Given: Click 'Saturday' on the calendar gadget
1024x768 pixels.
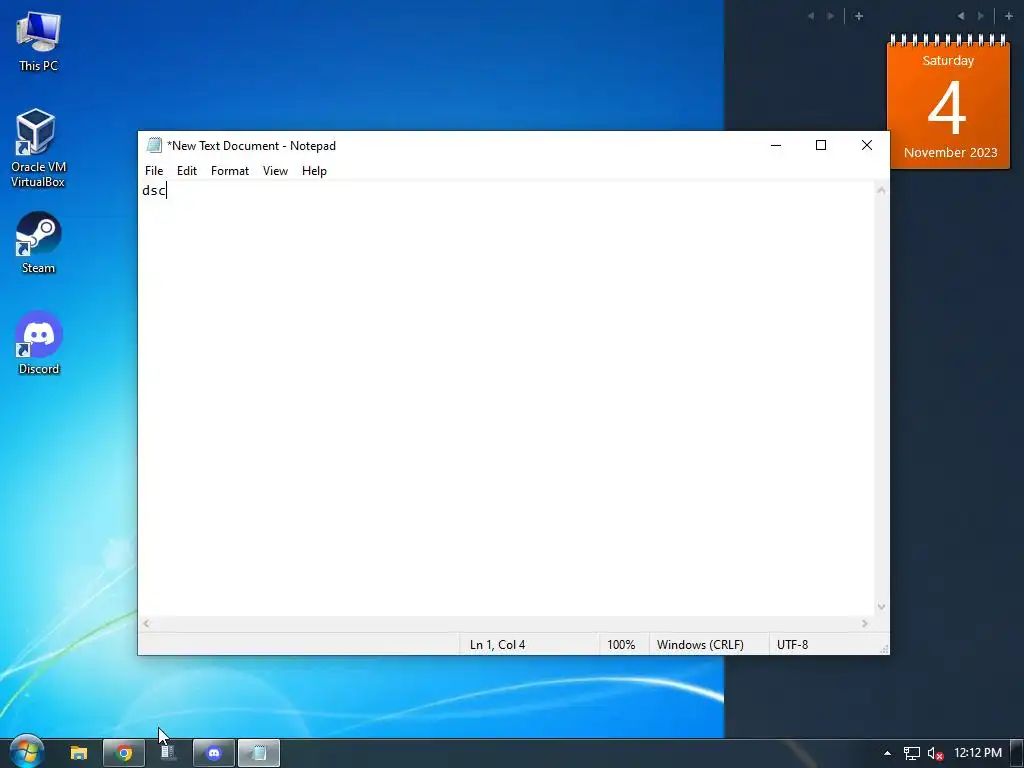Looking at the screenshot, I should [948, 61].
